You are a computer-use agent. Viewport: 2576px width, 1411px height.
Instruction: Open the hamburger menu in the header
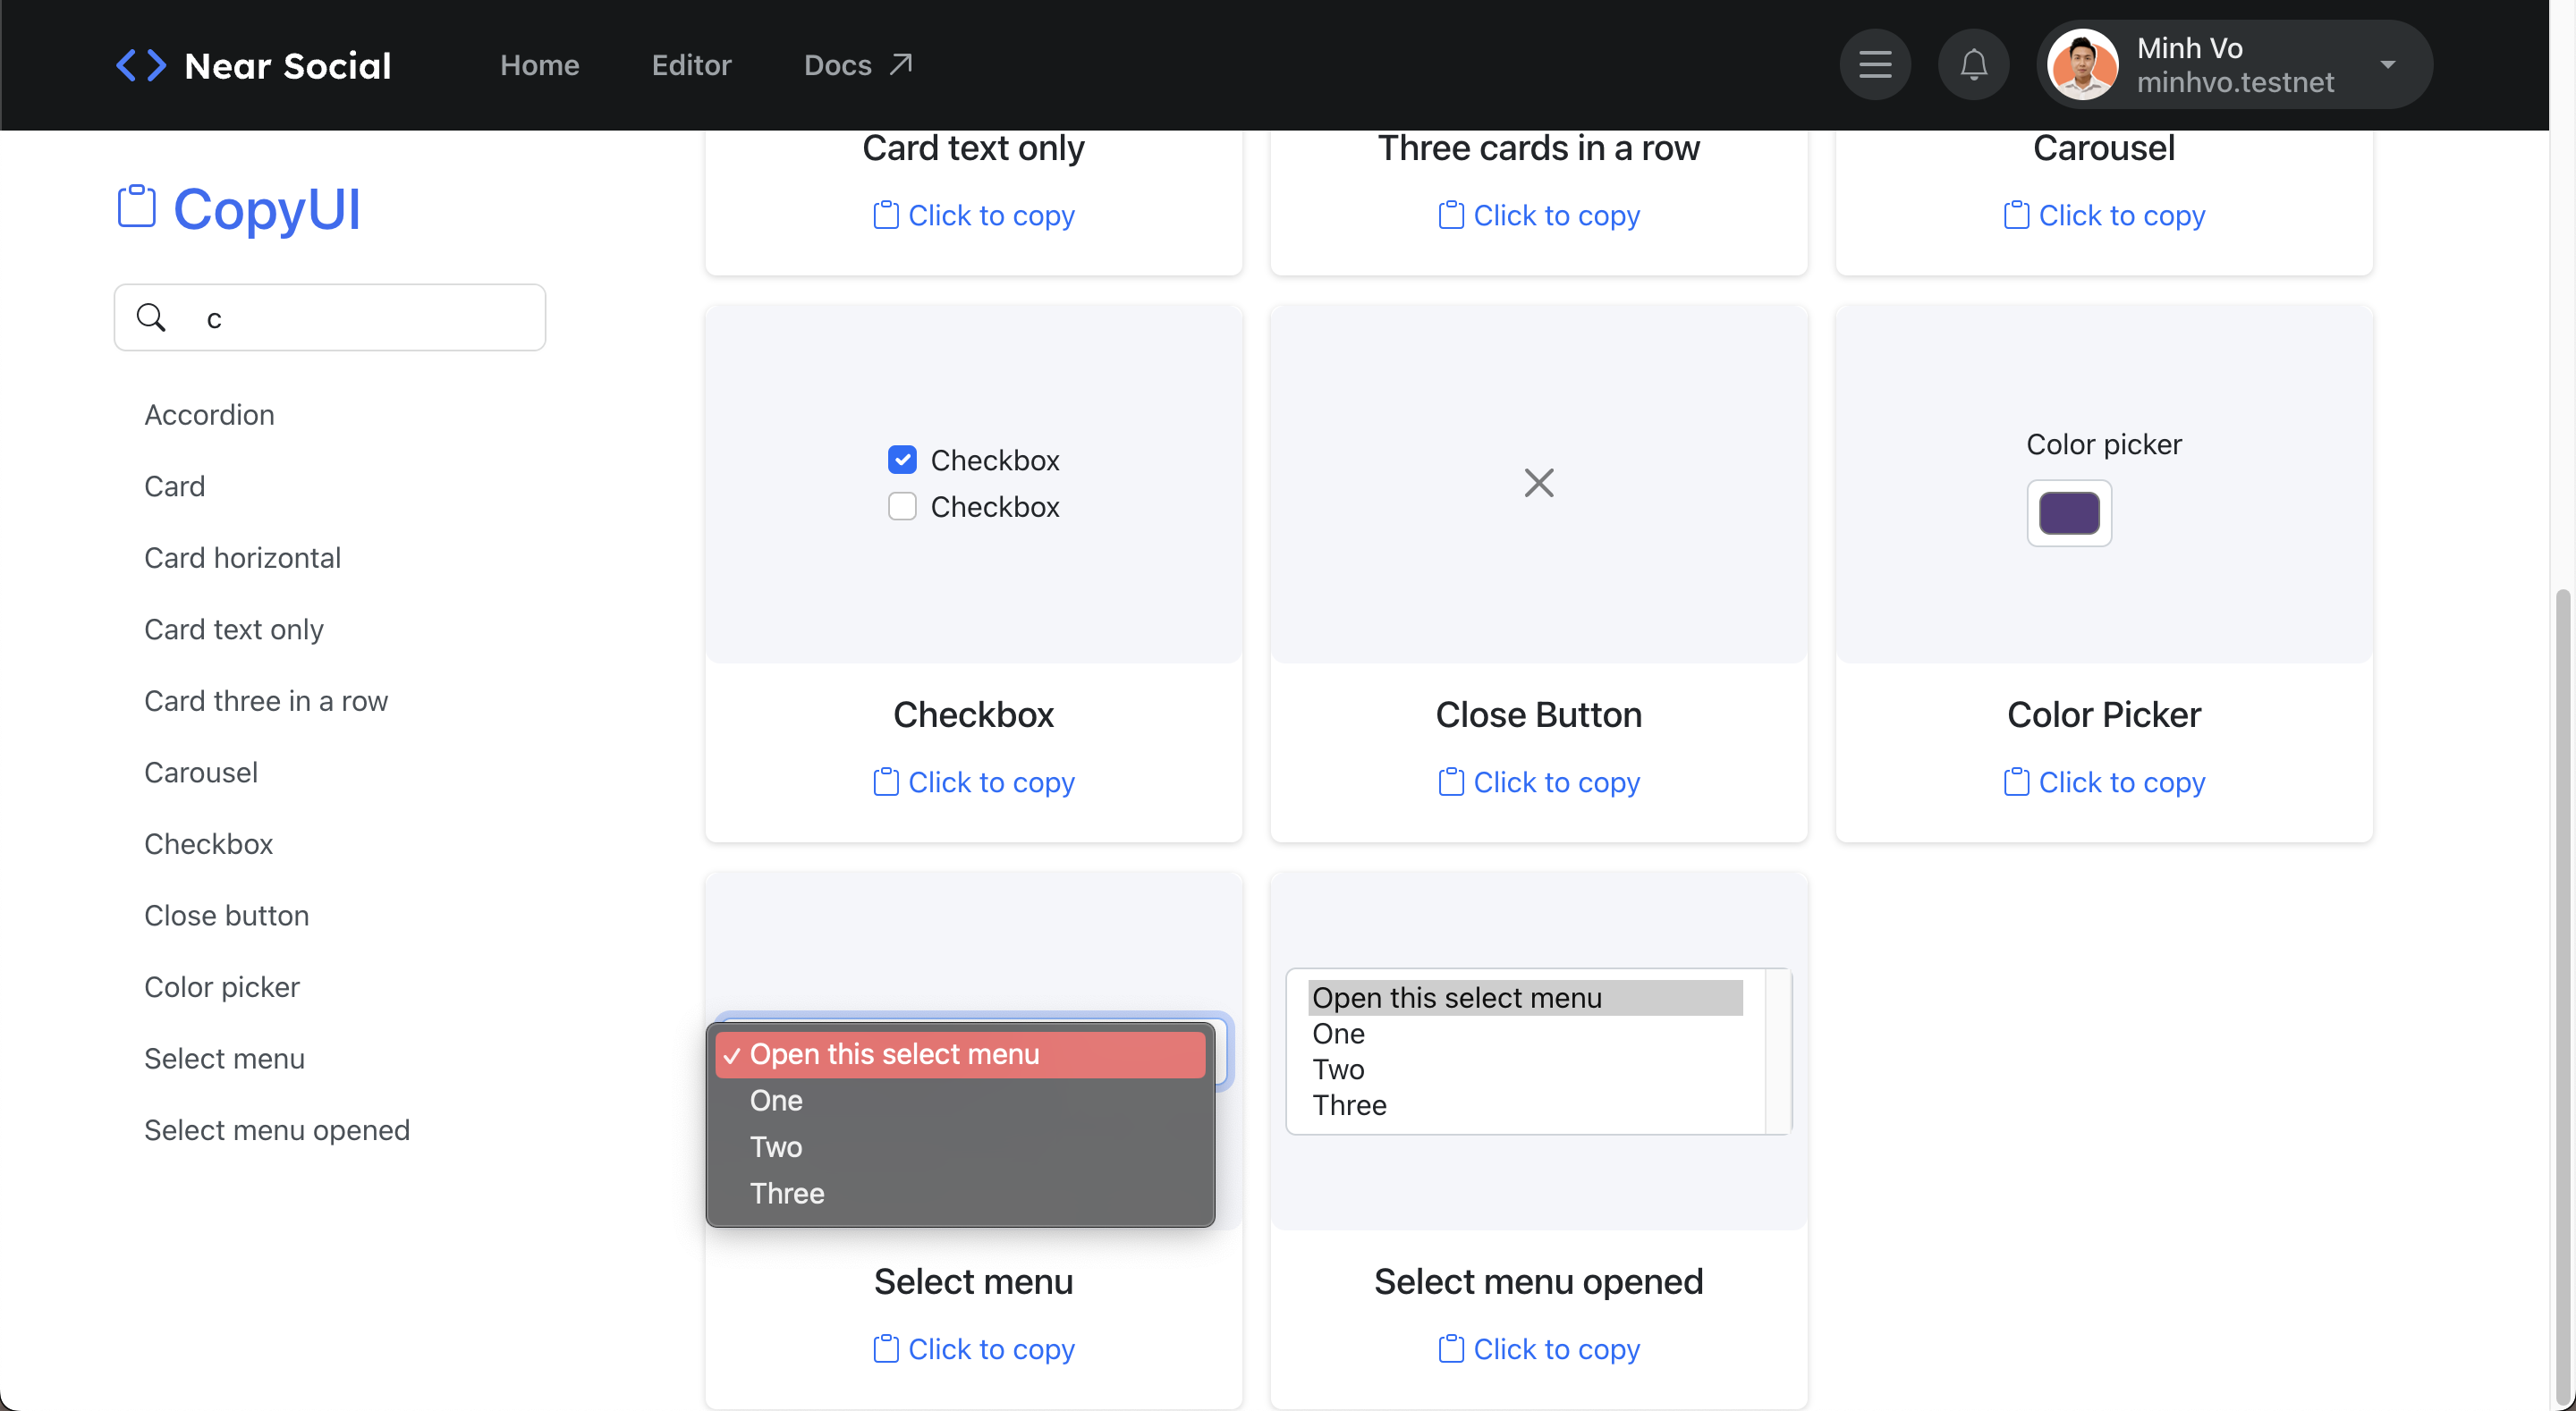click(x=1874, y=65)
